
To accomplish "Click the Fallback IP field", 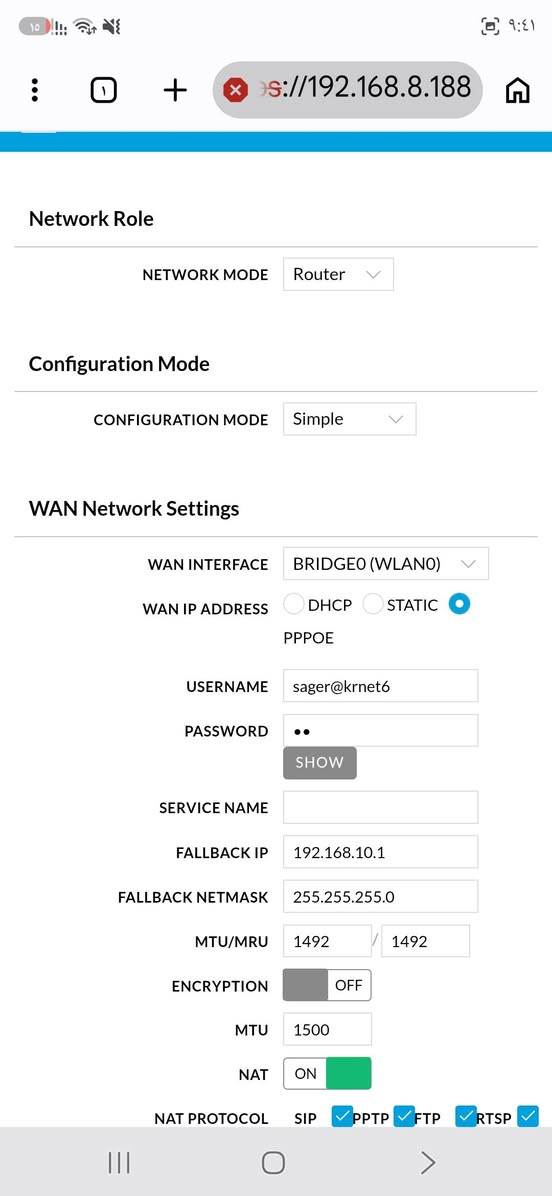I will (380, 852).
